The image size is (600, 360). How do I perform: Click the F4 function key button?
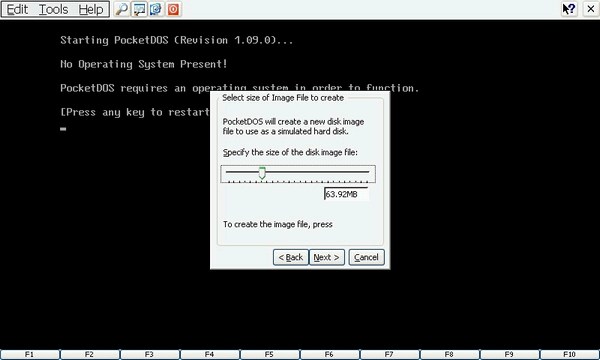(210, 354)
